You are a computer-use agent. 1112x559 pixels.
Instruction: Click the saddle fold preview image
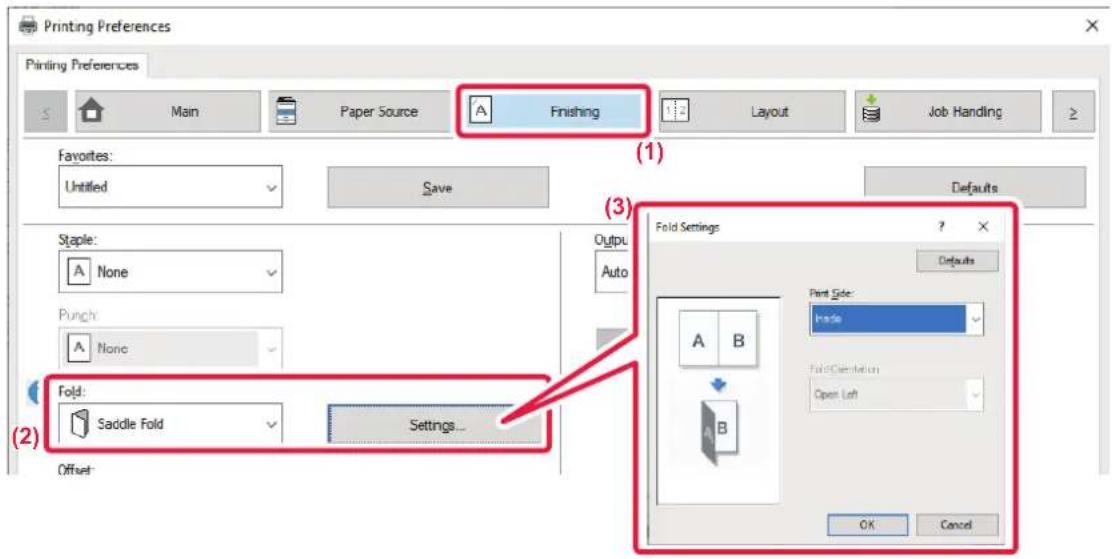[718, 399]
